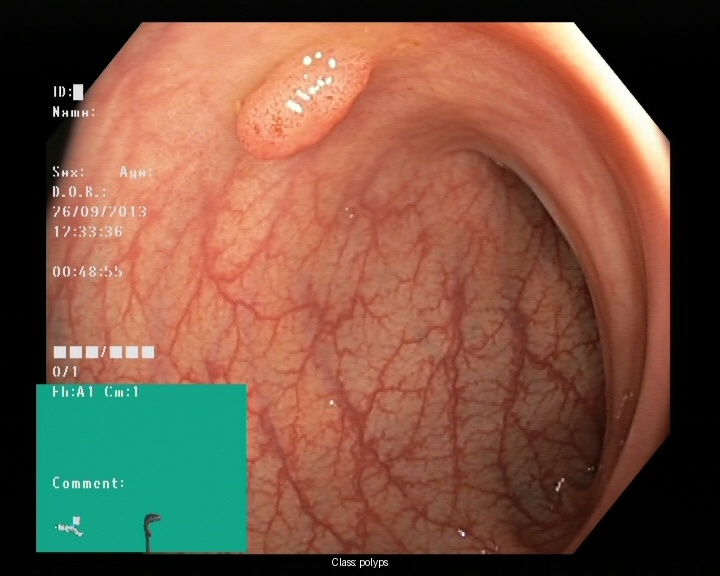
Task: Click the '0/1' image counter
Action: pyautogui.click(x=65, y=371)
